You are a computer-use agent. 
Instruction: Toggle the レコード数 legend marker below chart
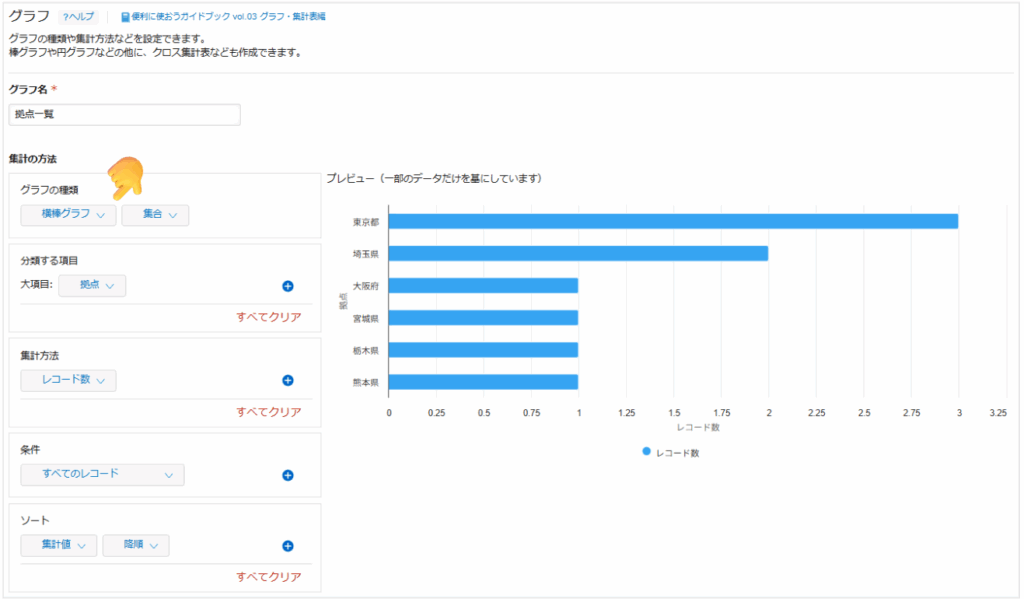coord(646,452)
